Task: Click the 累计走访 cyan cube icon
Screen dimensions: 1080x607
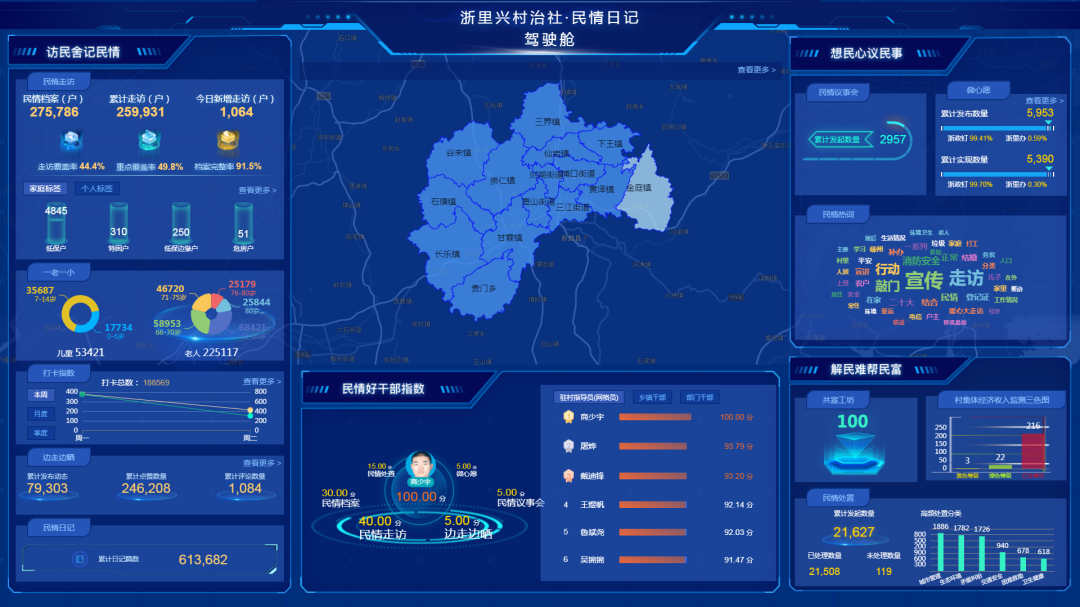Action: [148, 140]
